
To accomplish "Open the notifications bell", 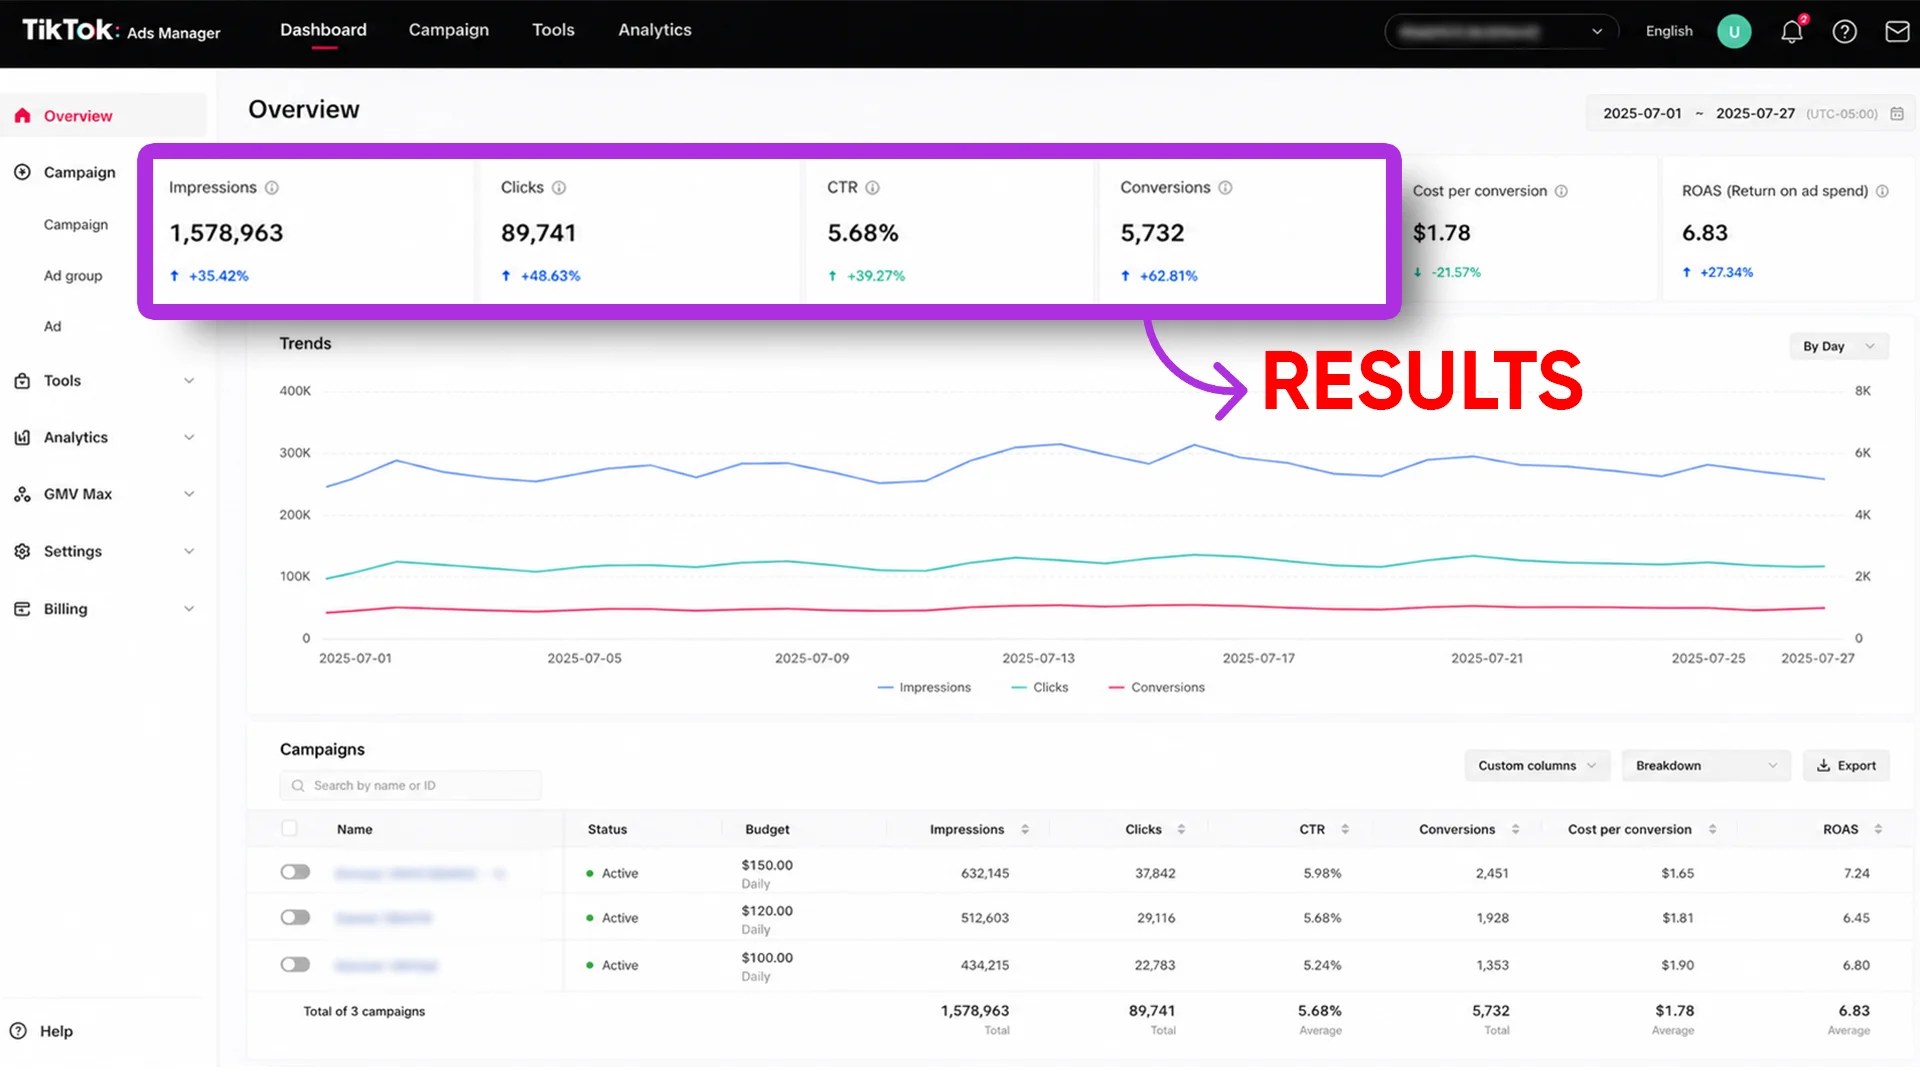I will [x=1791, y=32].
